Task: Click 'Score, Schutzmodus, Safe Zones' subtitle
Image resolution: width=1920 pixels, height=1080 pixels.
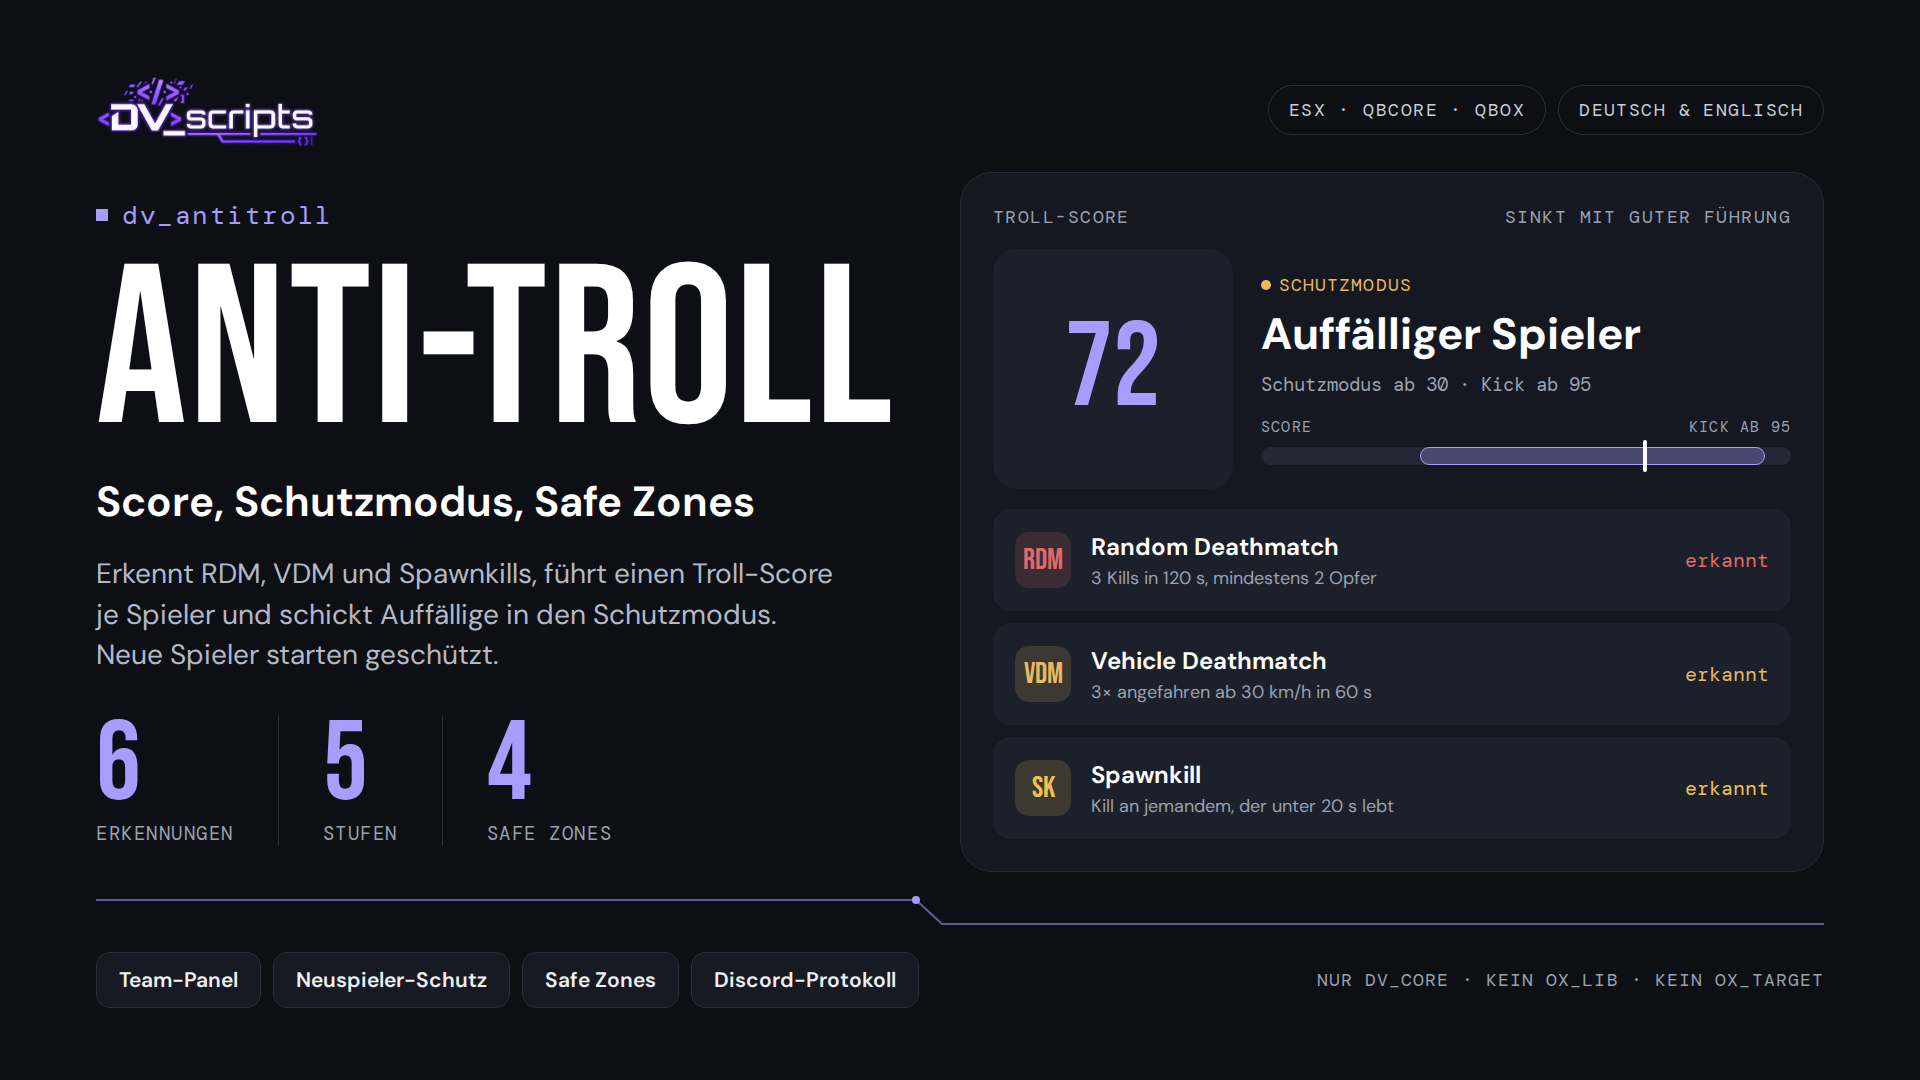Action: point(425,502)
